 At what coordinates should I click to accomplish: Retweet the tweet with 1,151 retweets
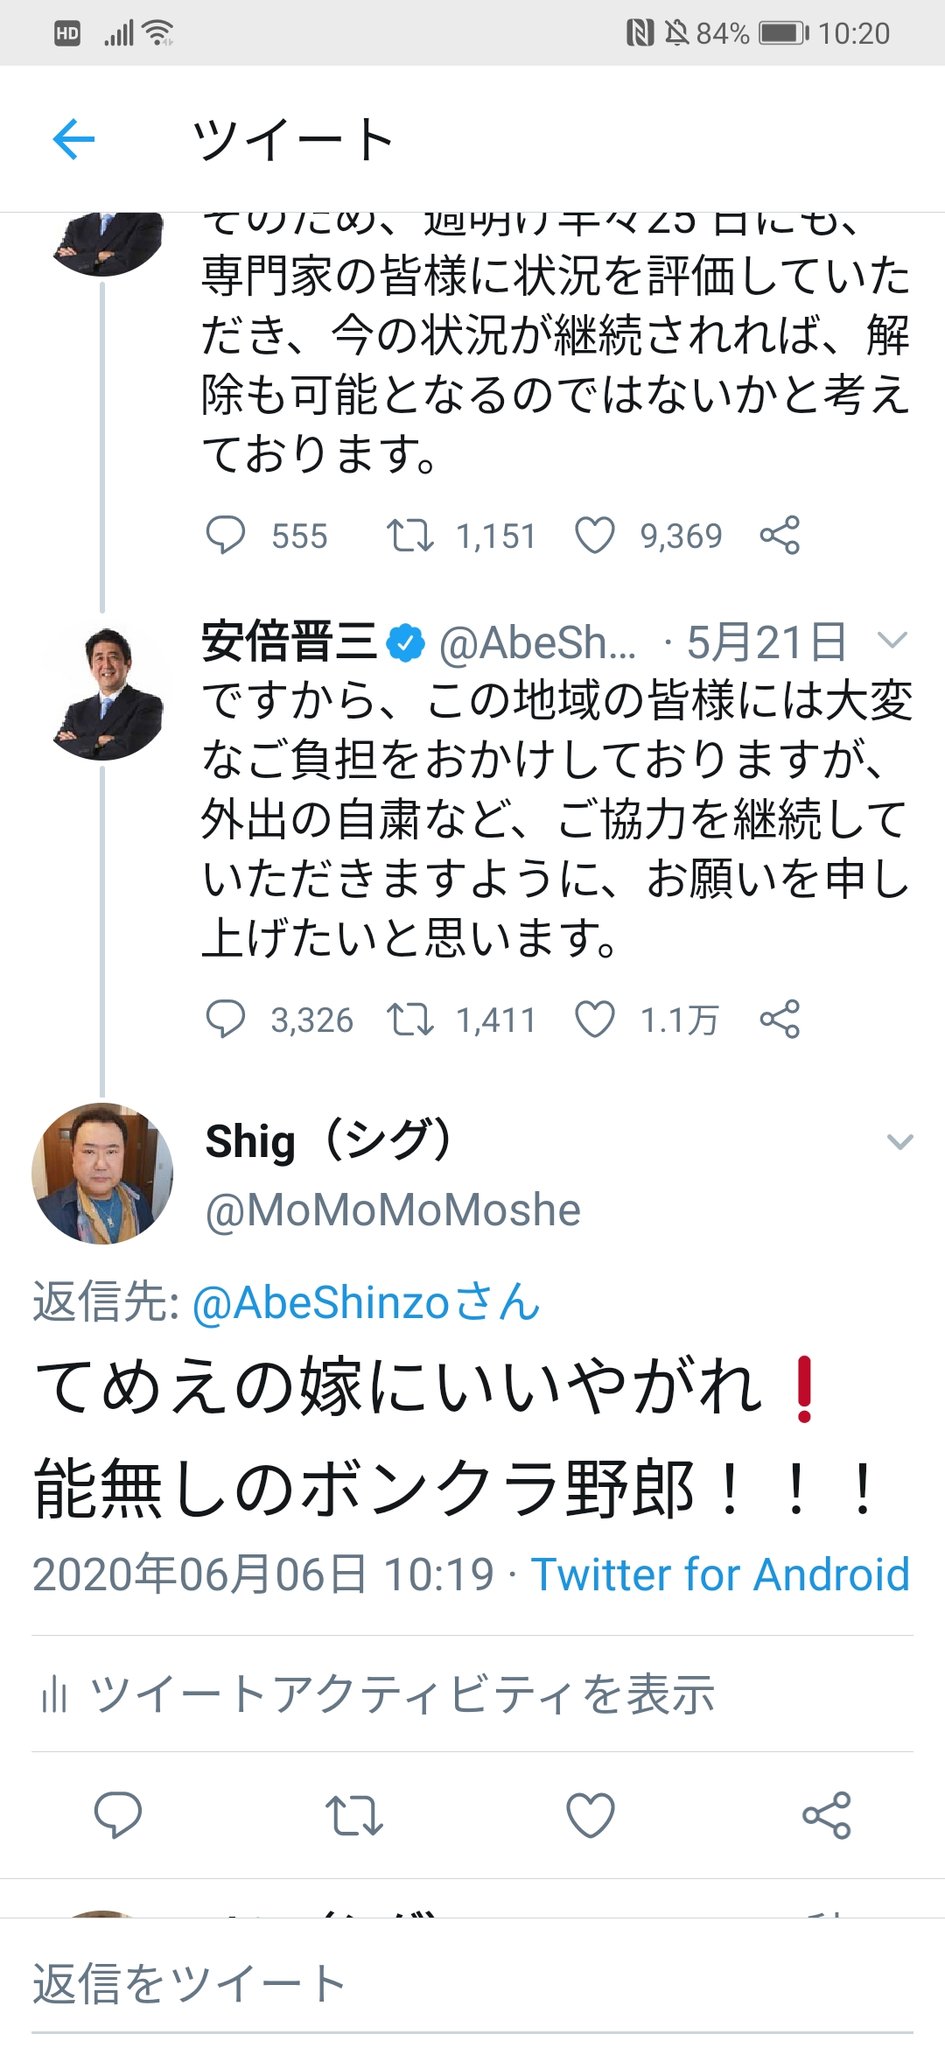coord(410,536)
